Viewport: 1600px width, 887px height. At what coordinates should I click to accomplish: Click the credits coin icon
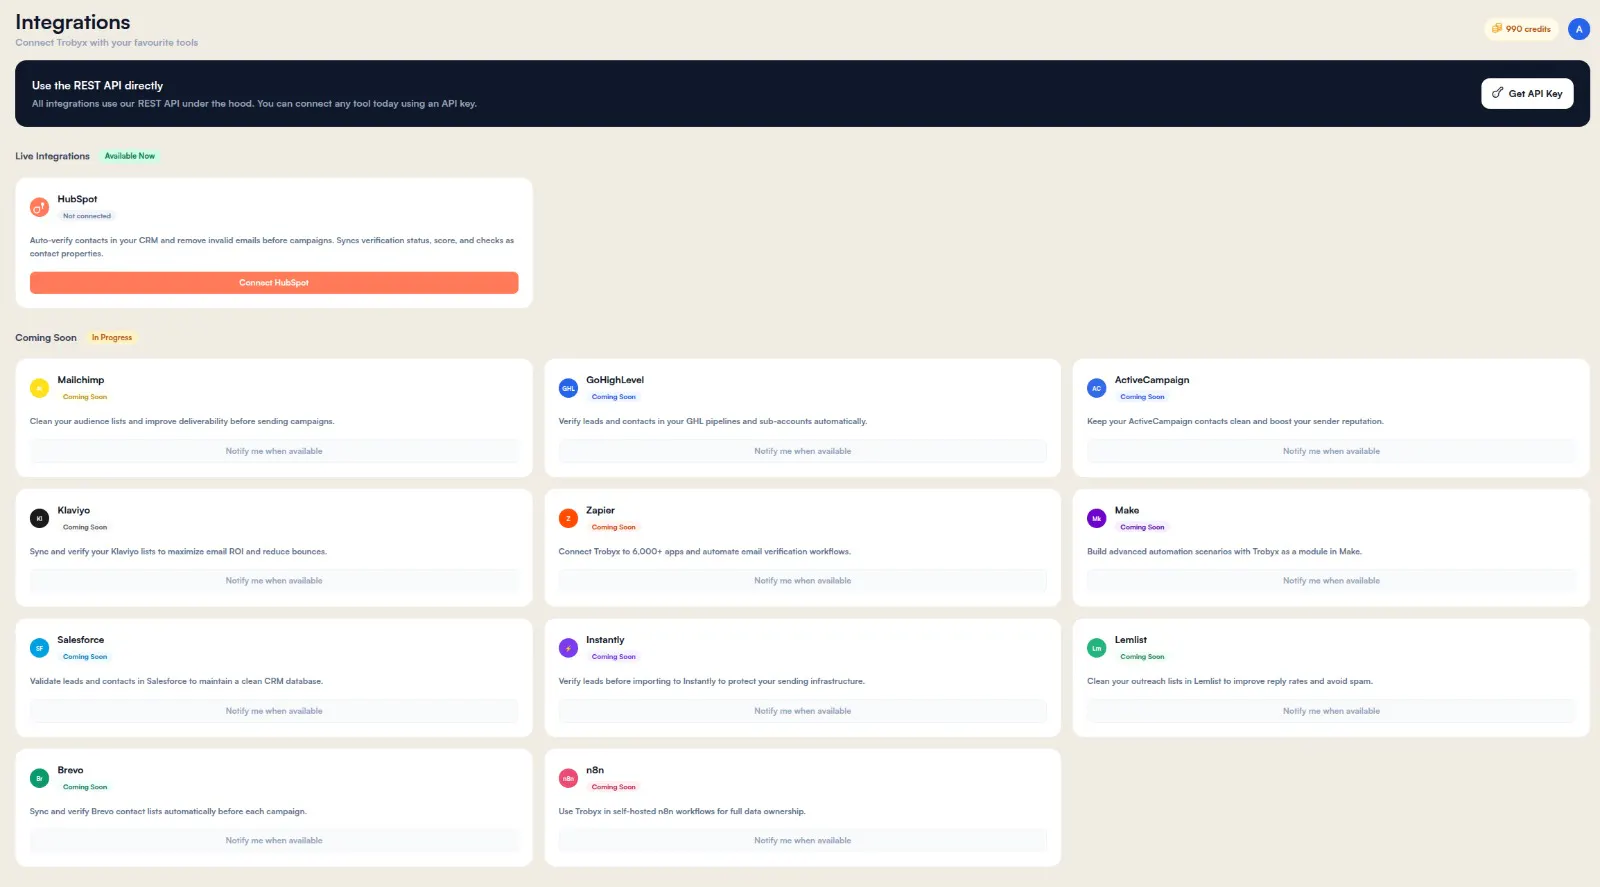coord(1497,29)
